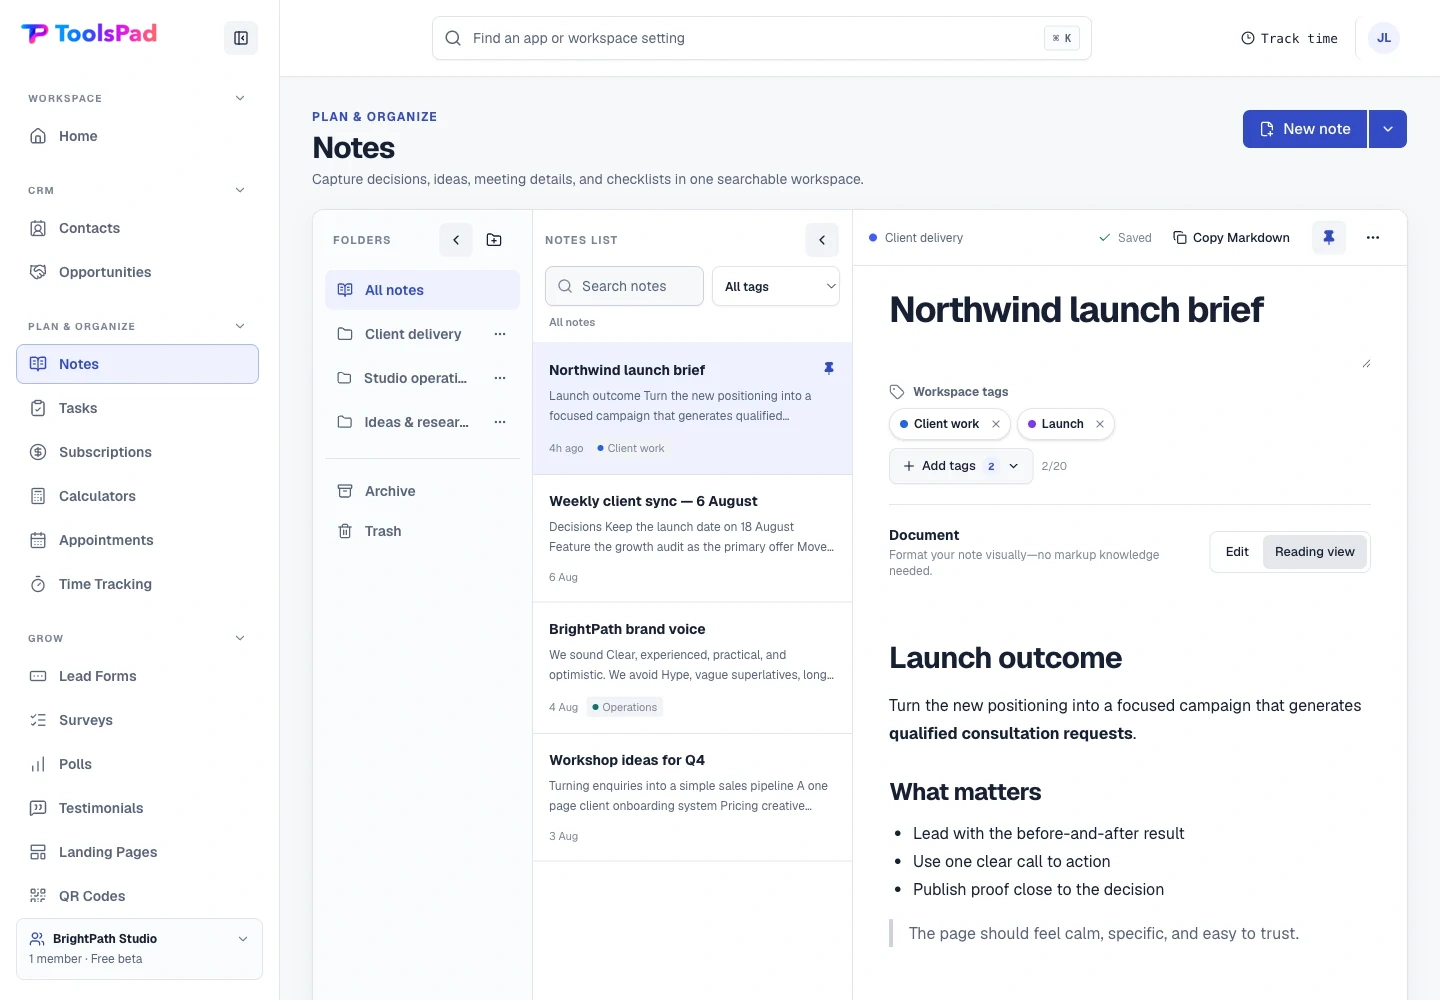Collapse the Folders panel chevron
Screen dimensions: 1440x1000
456,240
